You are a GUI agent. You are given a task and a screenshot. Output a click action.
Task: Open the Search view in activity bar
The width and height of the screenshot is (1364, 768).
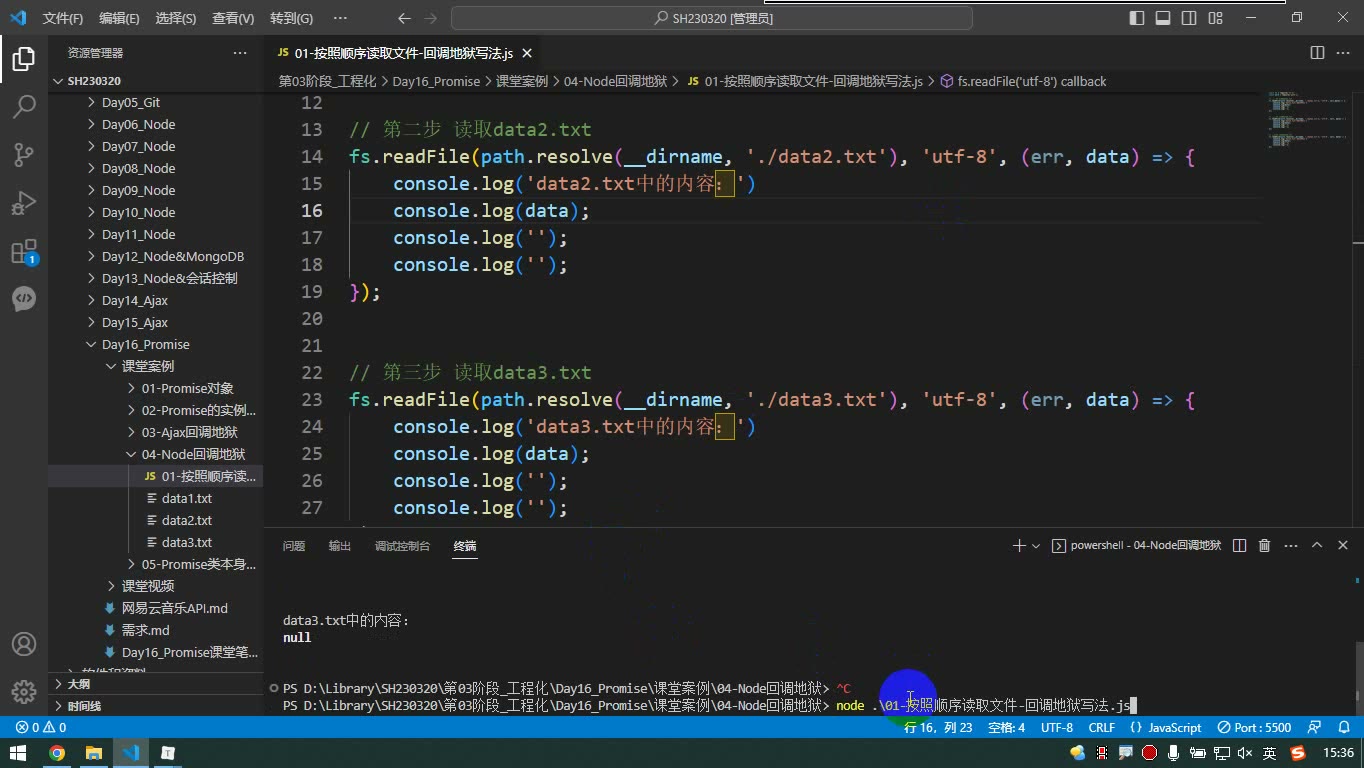(24, 107)
